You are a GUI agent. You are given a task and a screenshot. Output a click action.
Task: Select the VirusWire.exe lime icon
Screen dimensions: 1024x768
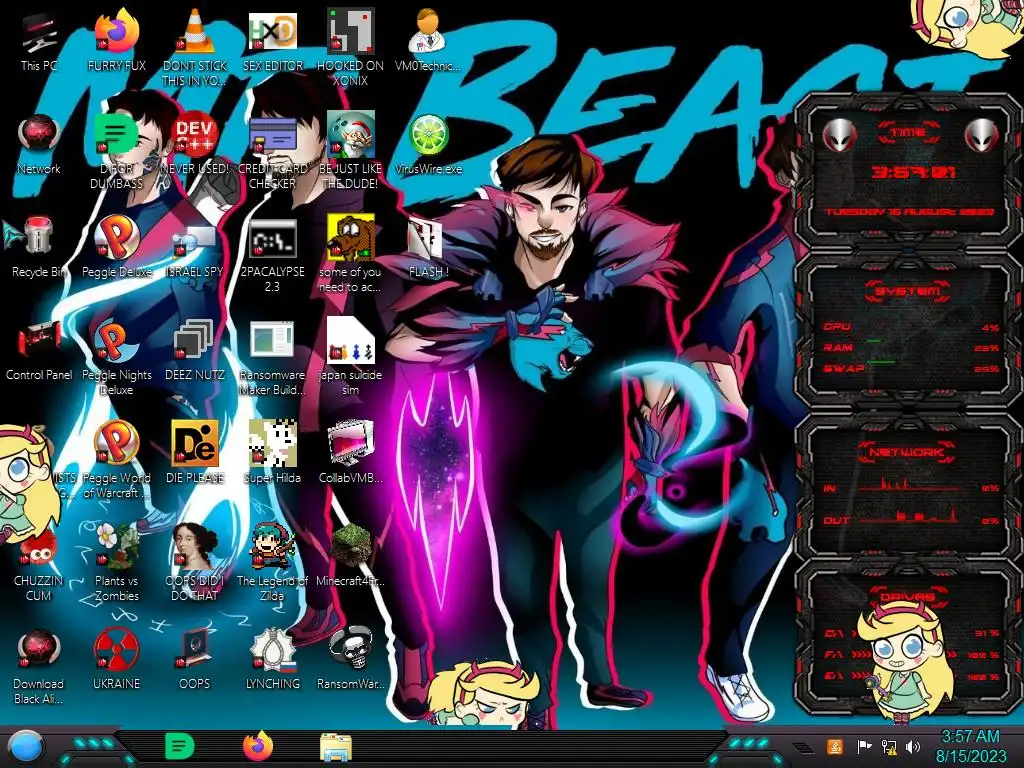(428, 144)
